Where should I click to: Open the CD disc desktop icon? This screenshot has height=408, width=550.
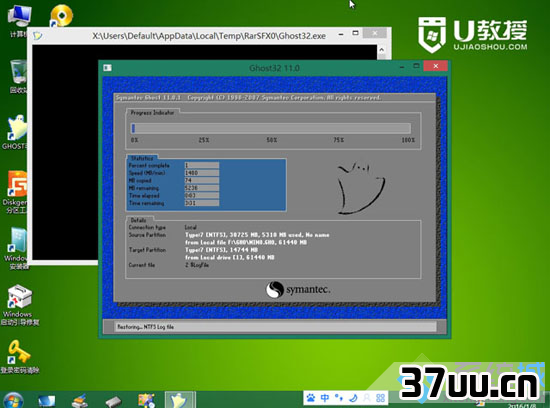pyautogui.click(x=61, y=15)
